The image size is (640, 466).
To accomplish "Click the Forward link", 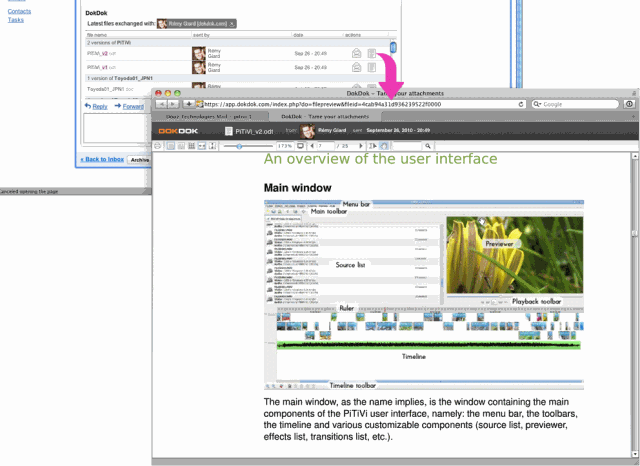I will [x=132, y=106].
